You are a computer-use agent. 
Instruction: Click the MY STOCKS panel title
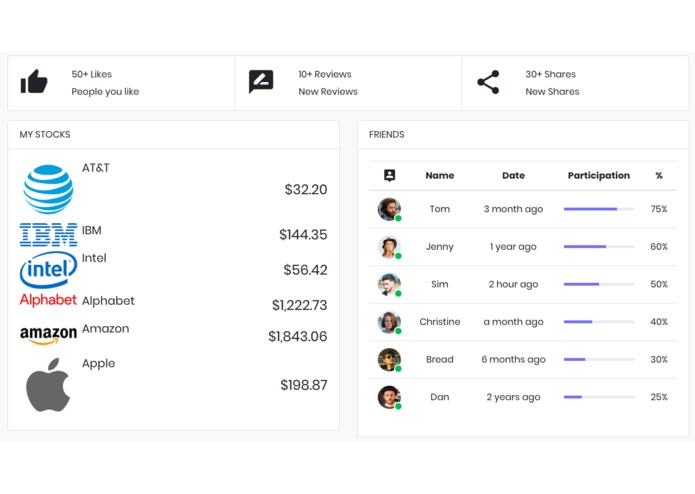coord(45,135)
